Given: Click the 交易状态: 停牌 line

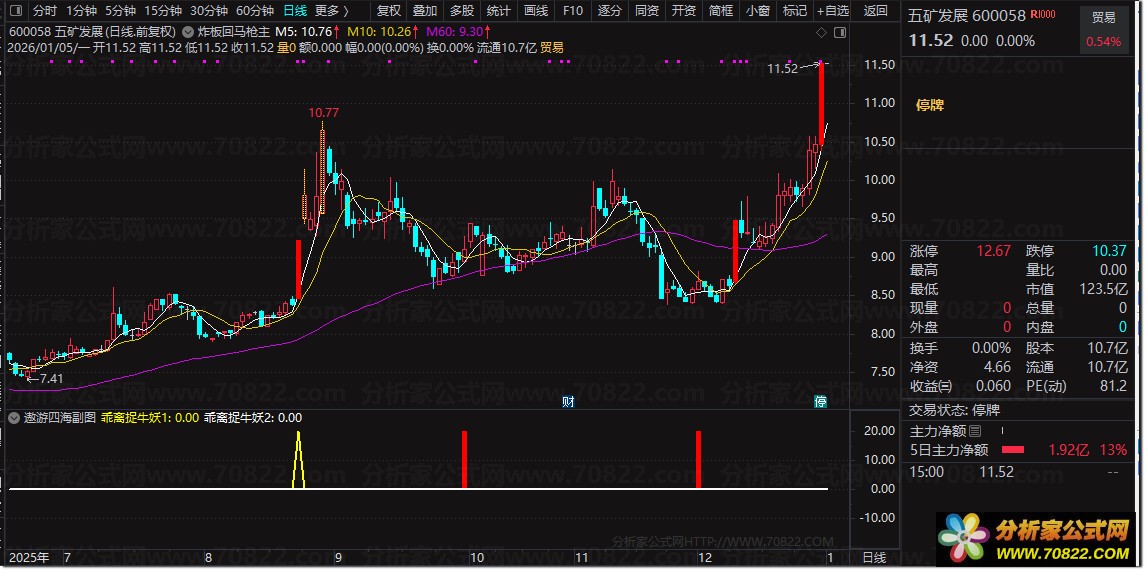Looking at the screenshot, I should pyautogui.click(x=955, y=410).
